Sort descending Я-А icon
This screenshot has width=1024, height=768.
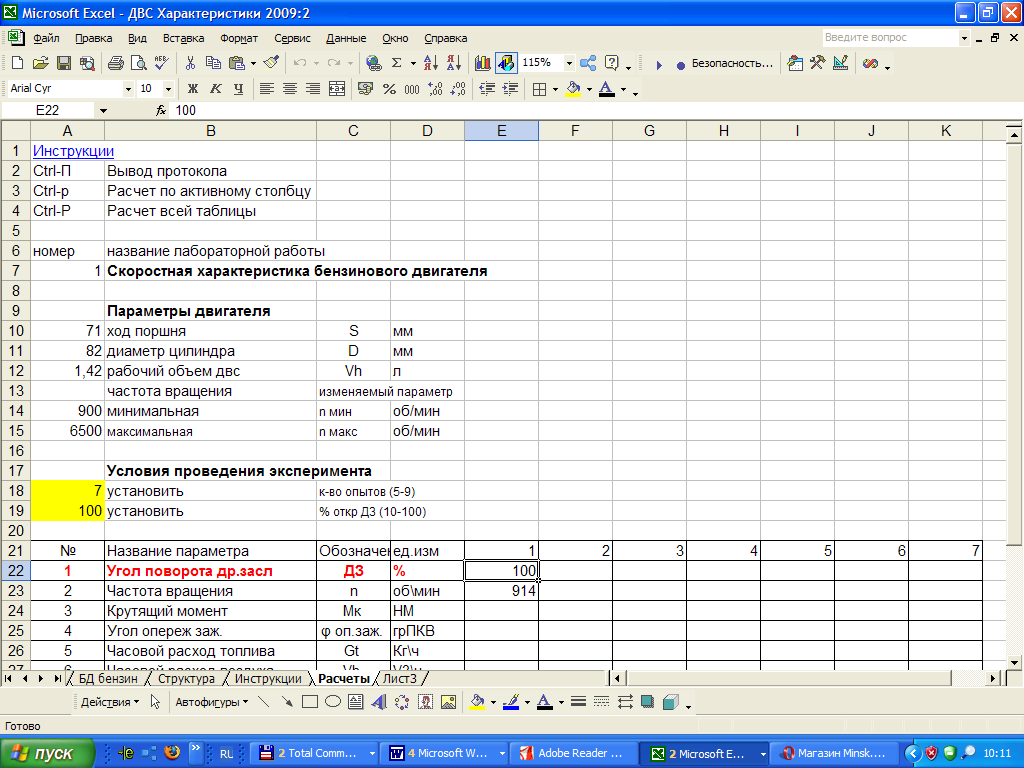454,63
